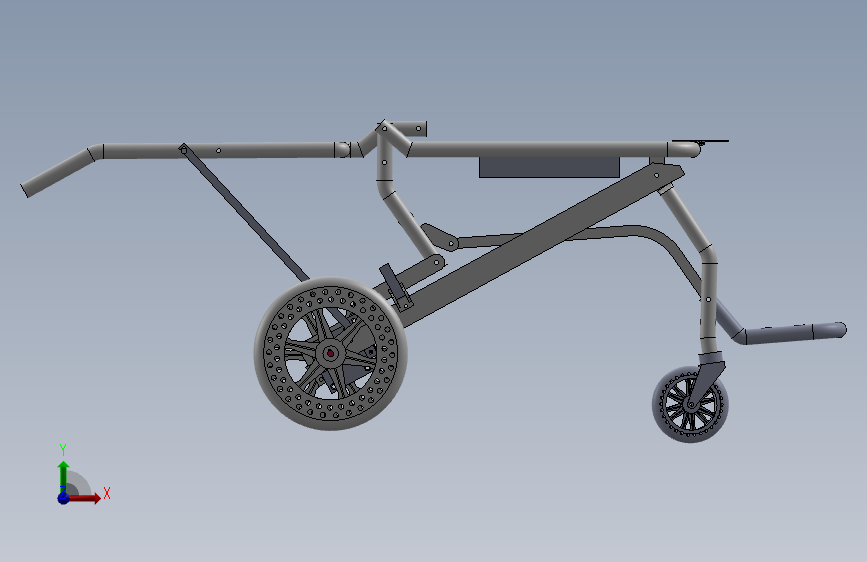Select the thin flat plate at seat rail front
Screen dimensions: 867x562
tap(700, 141)
